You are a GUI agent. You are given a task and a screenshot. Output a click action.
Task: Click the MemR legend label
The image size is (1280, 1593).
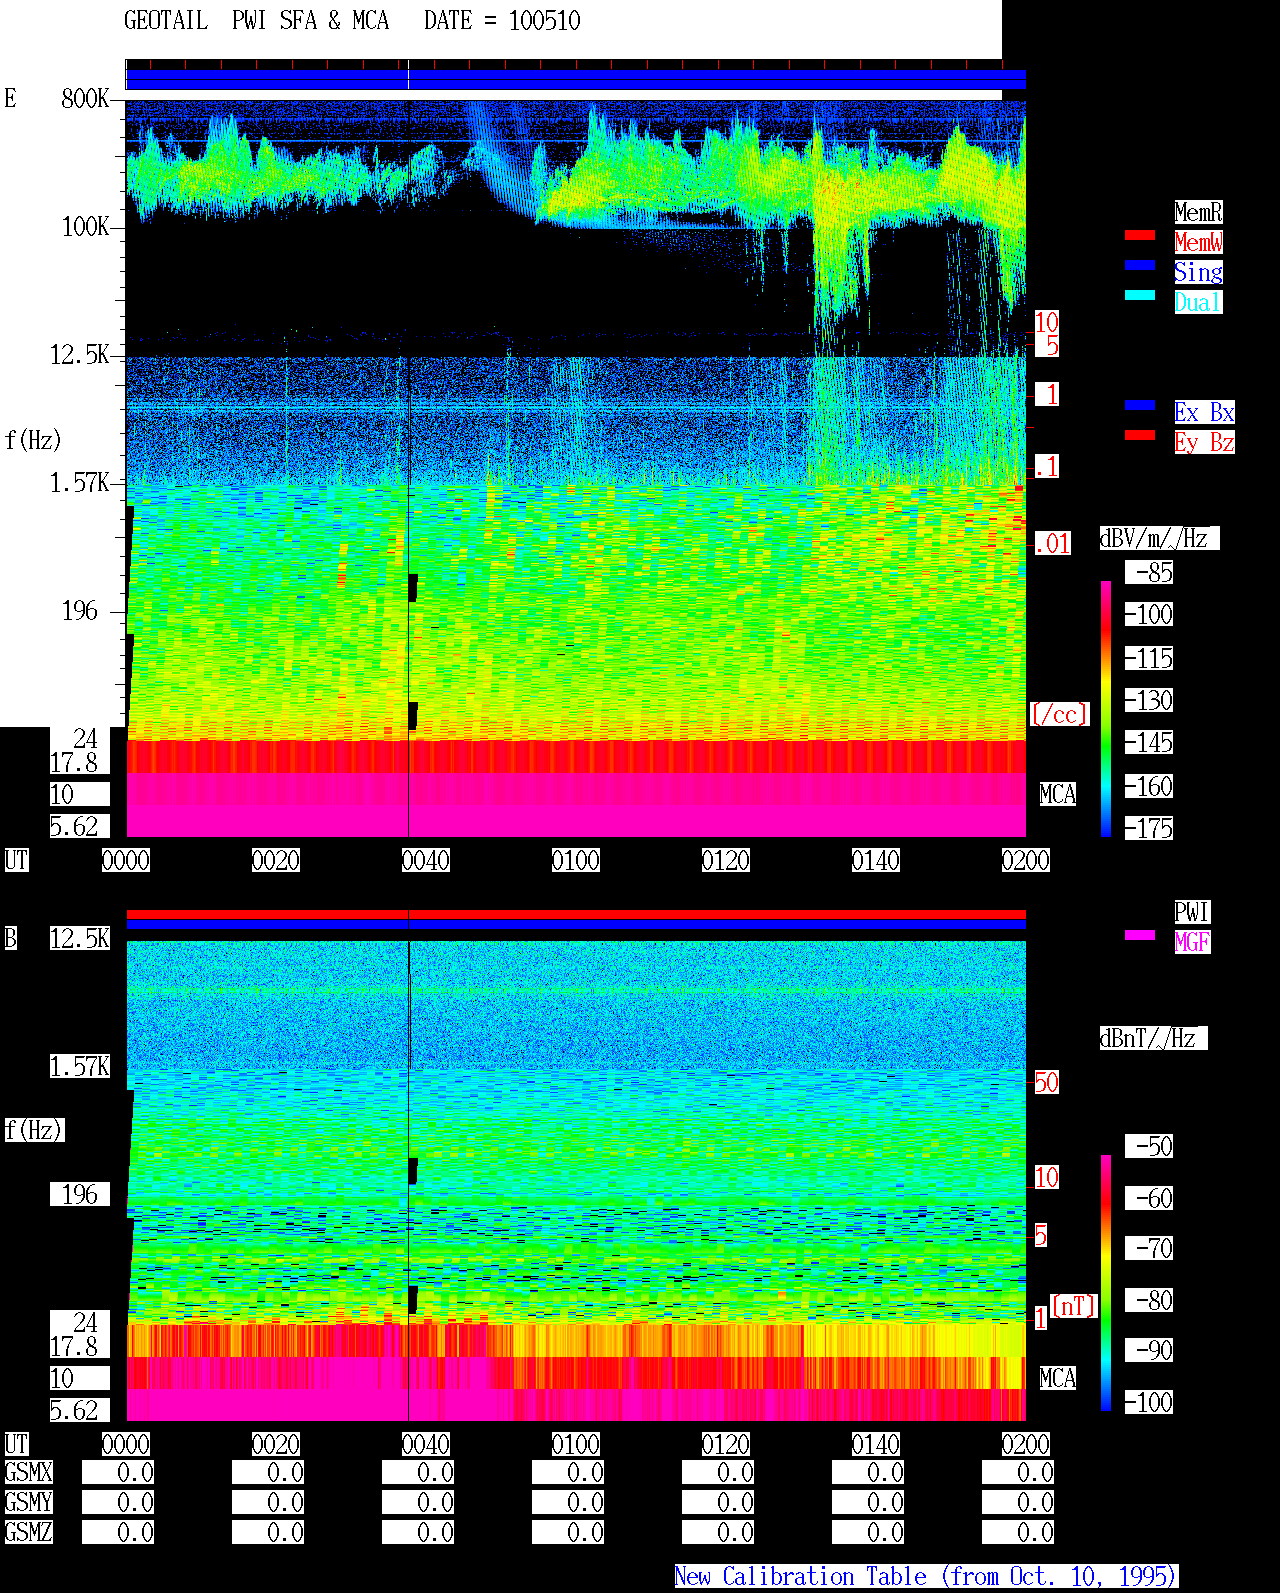pos(1198,212)
